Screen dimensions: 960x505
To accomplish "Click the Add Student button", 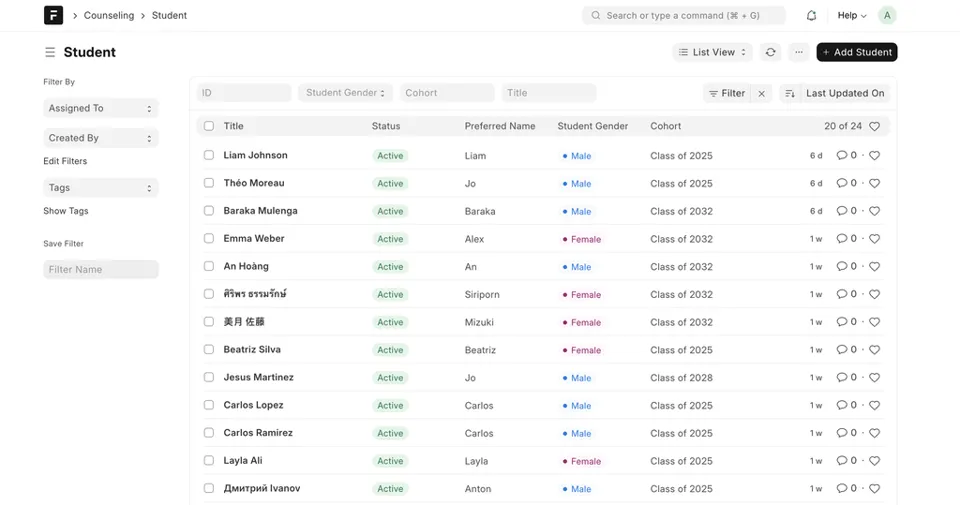I will (x=856, y=52).
